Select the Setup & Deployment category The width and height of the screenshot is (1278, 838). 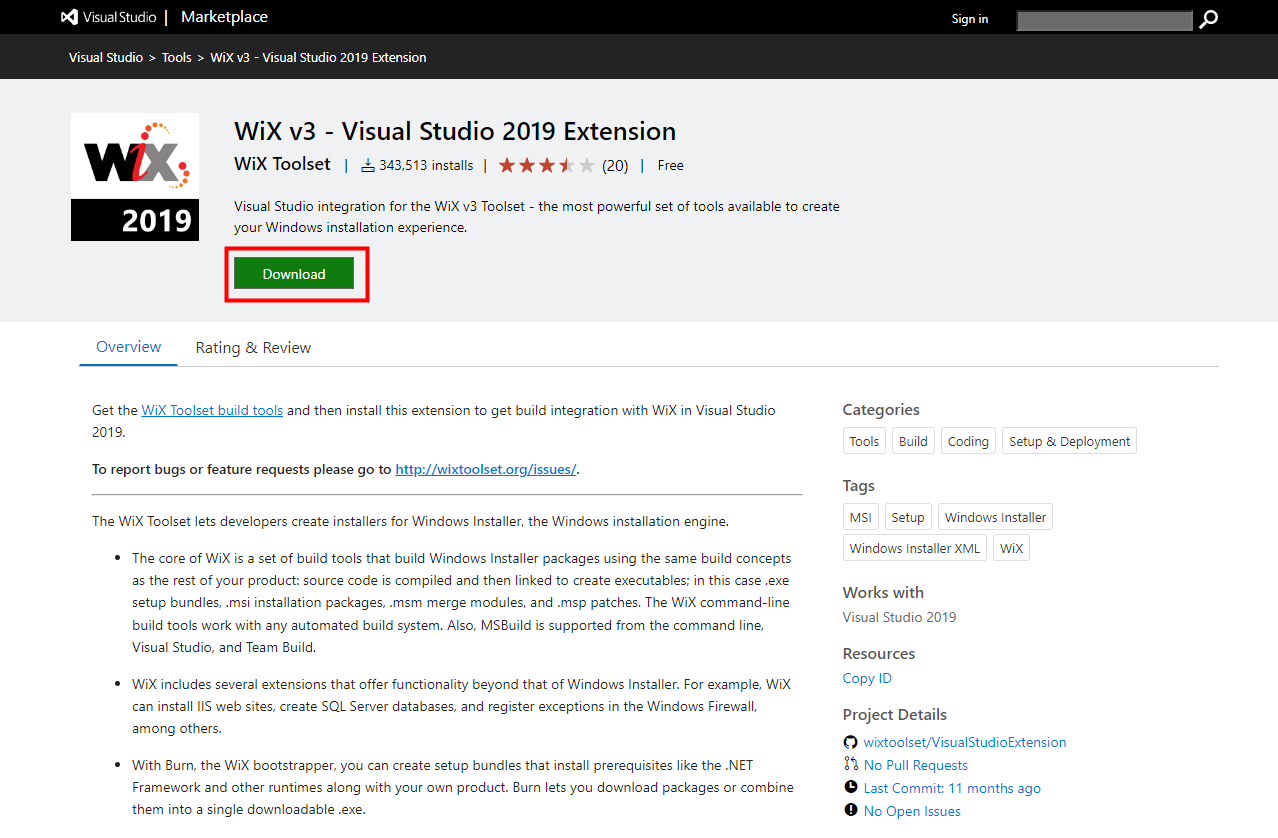[x=1069, y=441]
